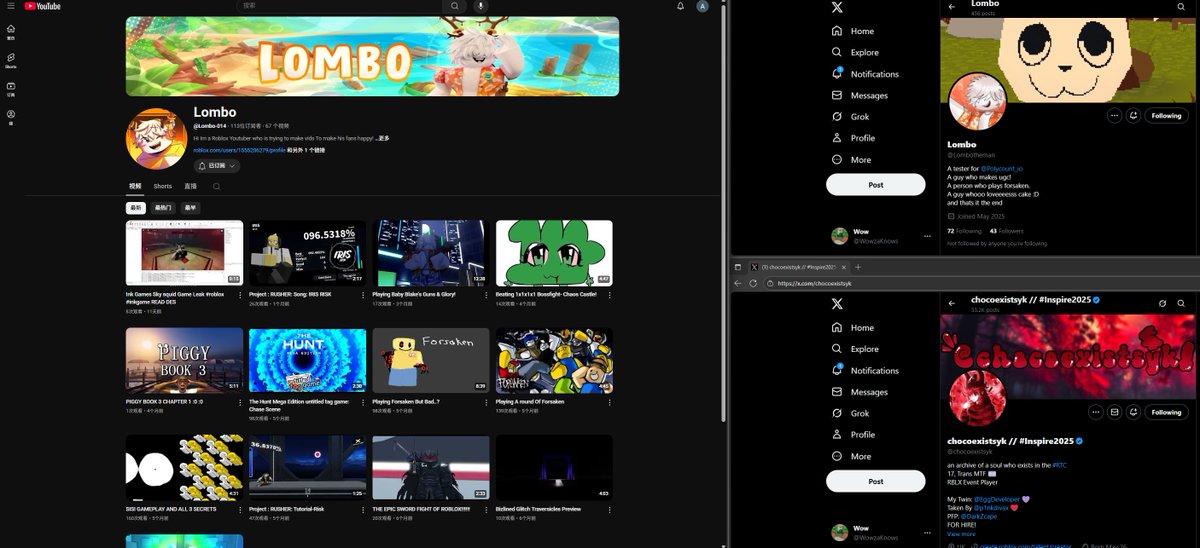Click the message envelope on chocoexistsyk's profile
1200x548 pixels.
click(x=1115, y=412)
